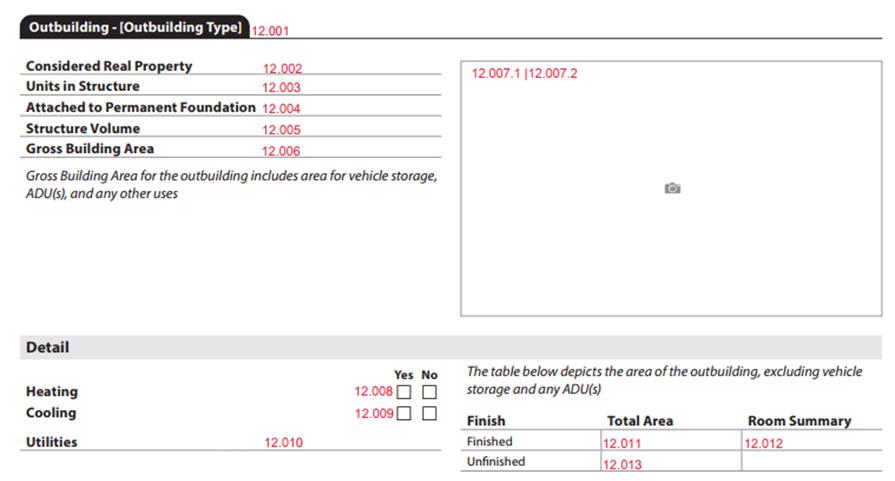Click Attached to Permanent Foundation value 12.004
The height and width of the screenshot is (481, 895).
tap(281, 108)
